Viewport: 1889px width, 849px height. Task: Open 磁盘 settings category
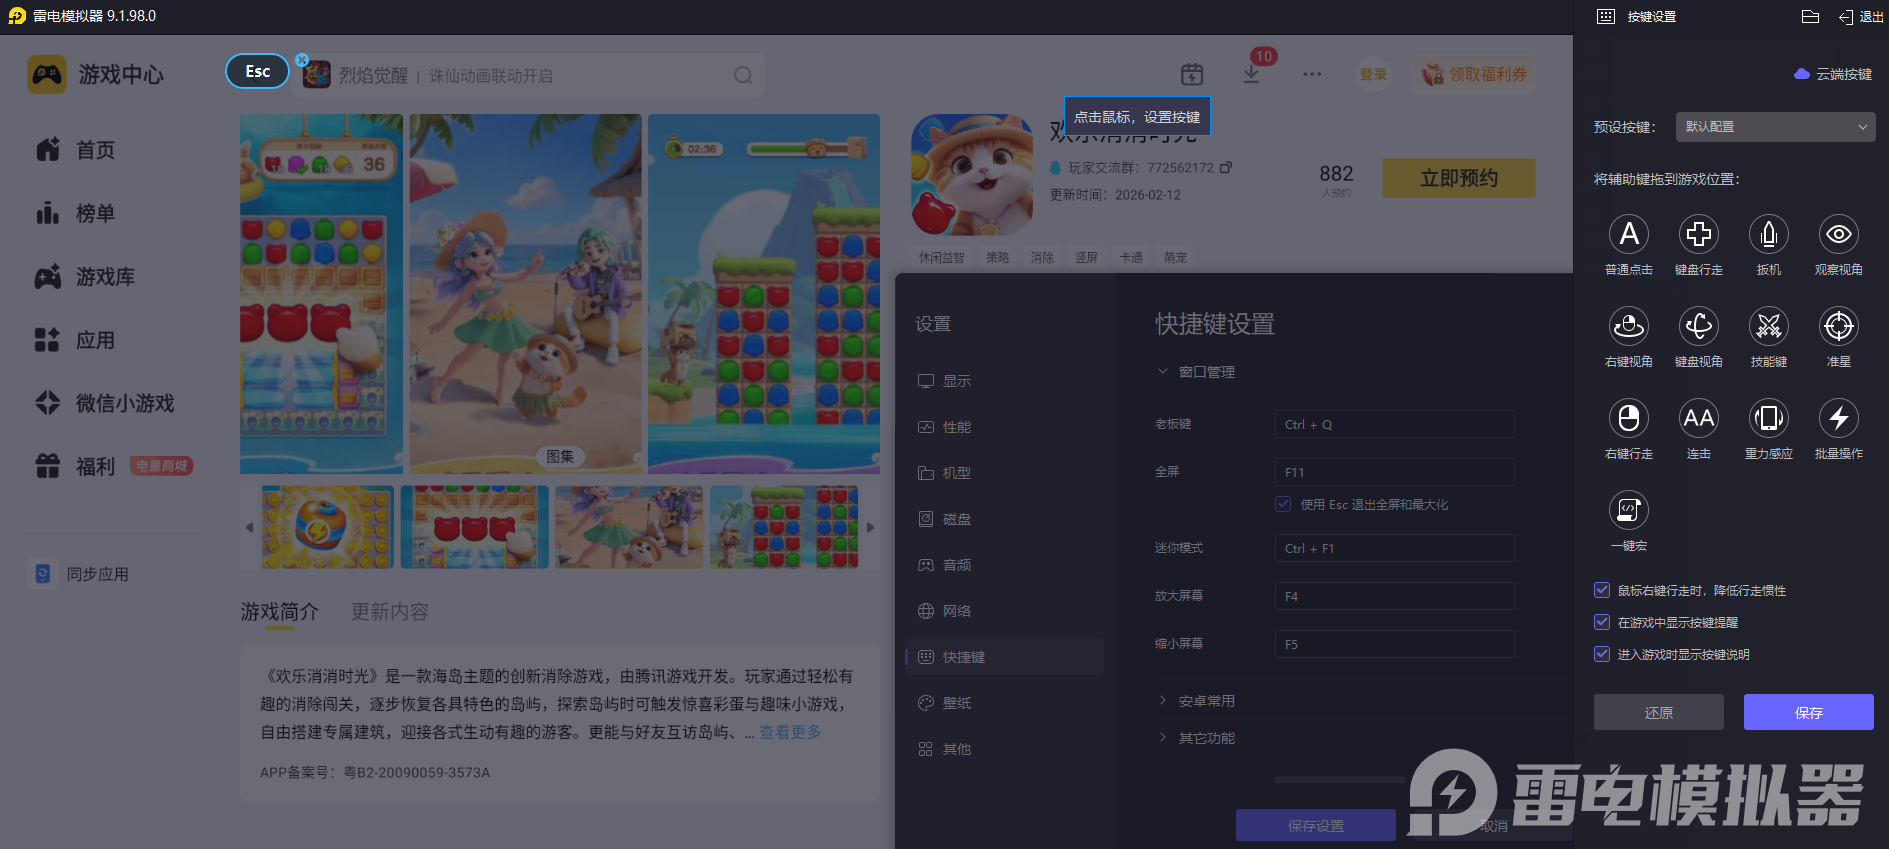[x=945, y=519]
